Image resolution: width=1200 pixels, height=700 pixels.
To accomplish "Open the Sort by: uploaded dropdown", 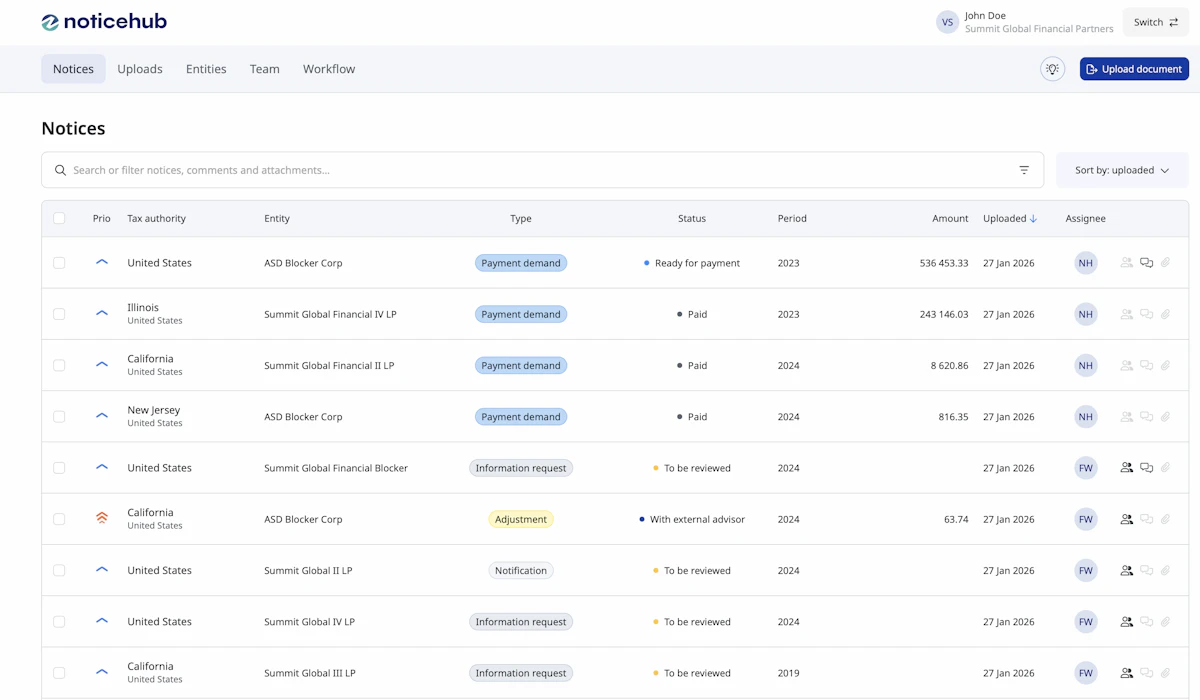I will (x=1121, y=170).
